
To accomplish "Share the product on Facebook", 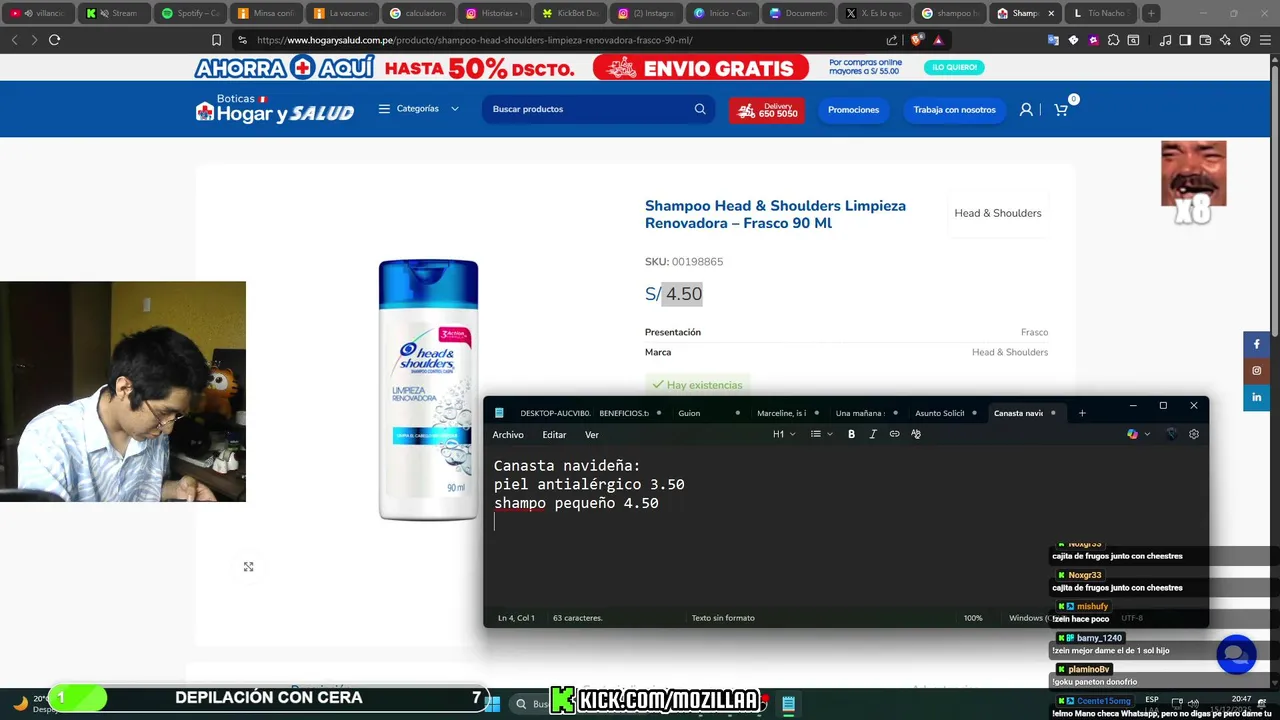I will coord(1257,344).
